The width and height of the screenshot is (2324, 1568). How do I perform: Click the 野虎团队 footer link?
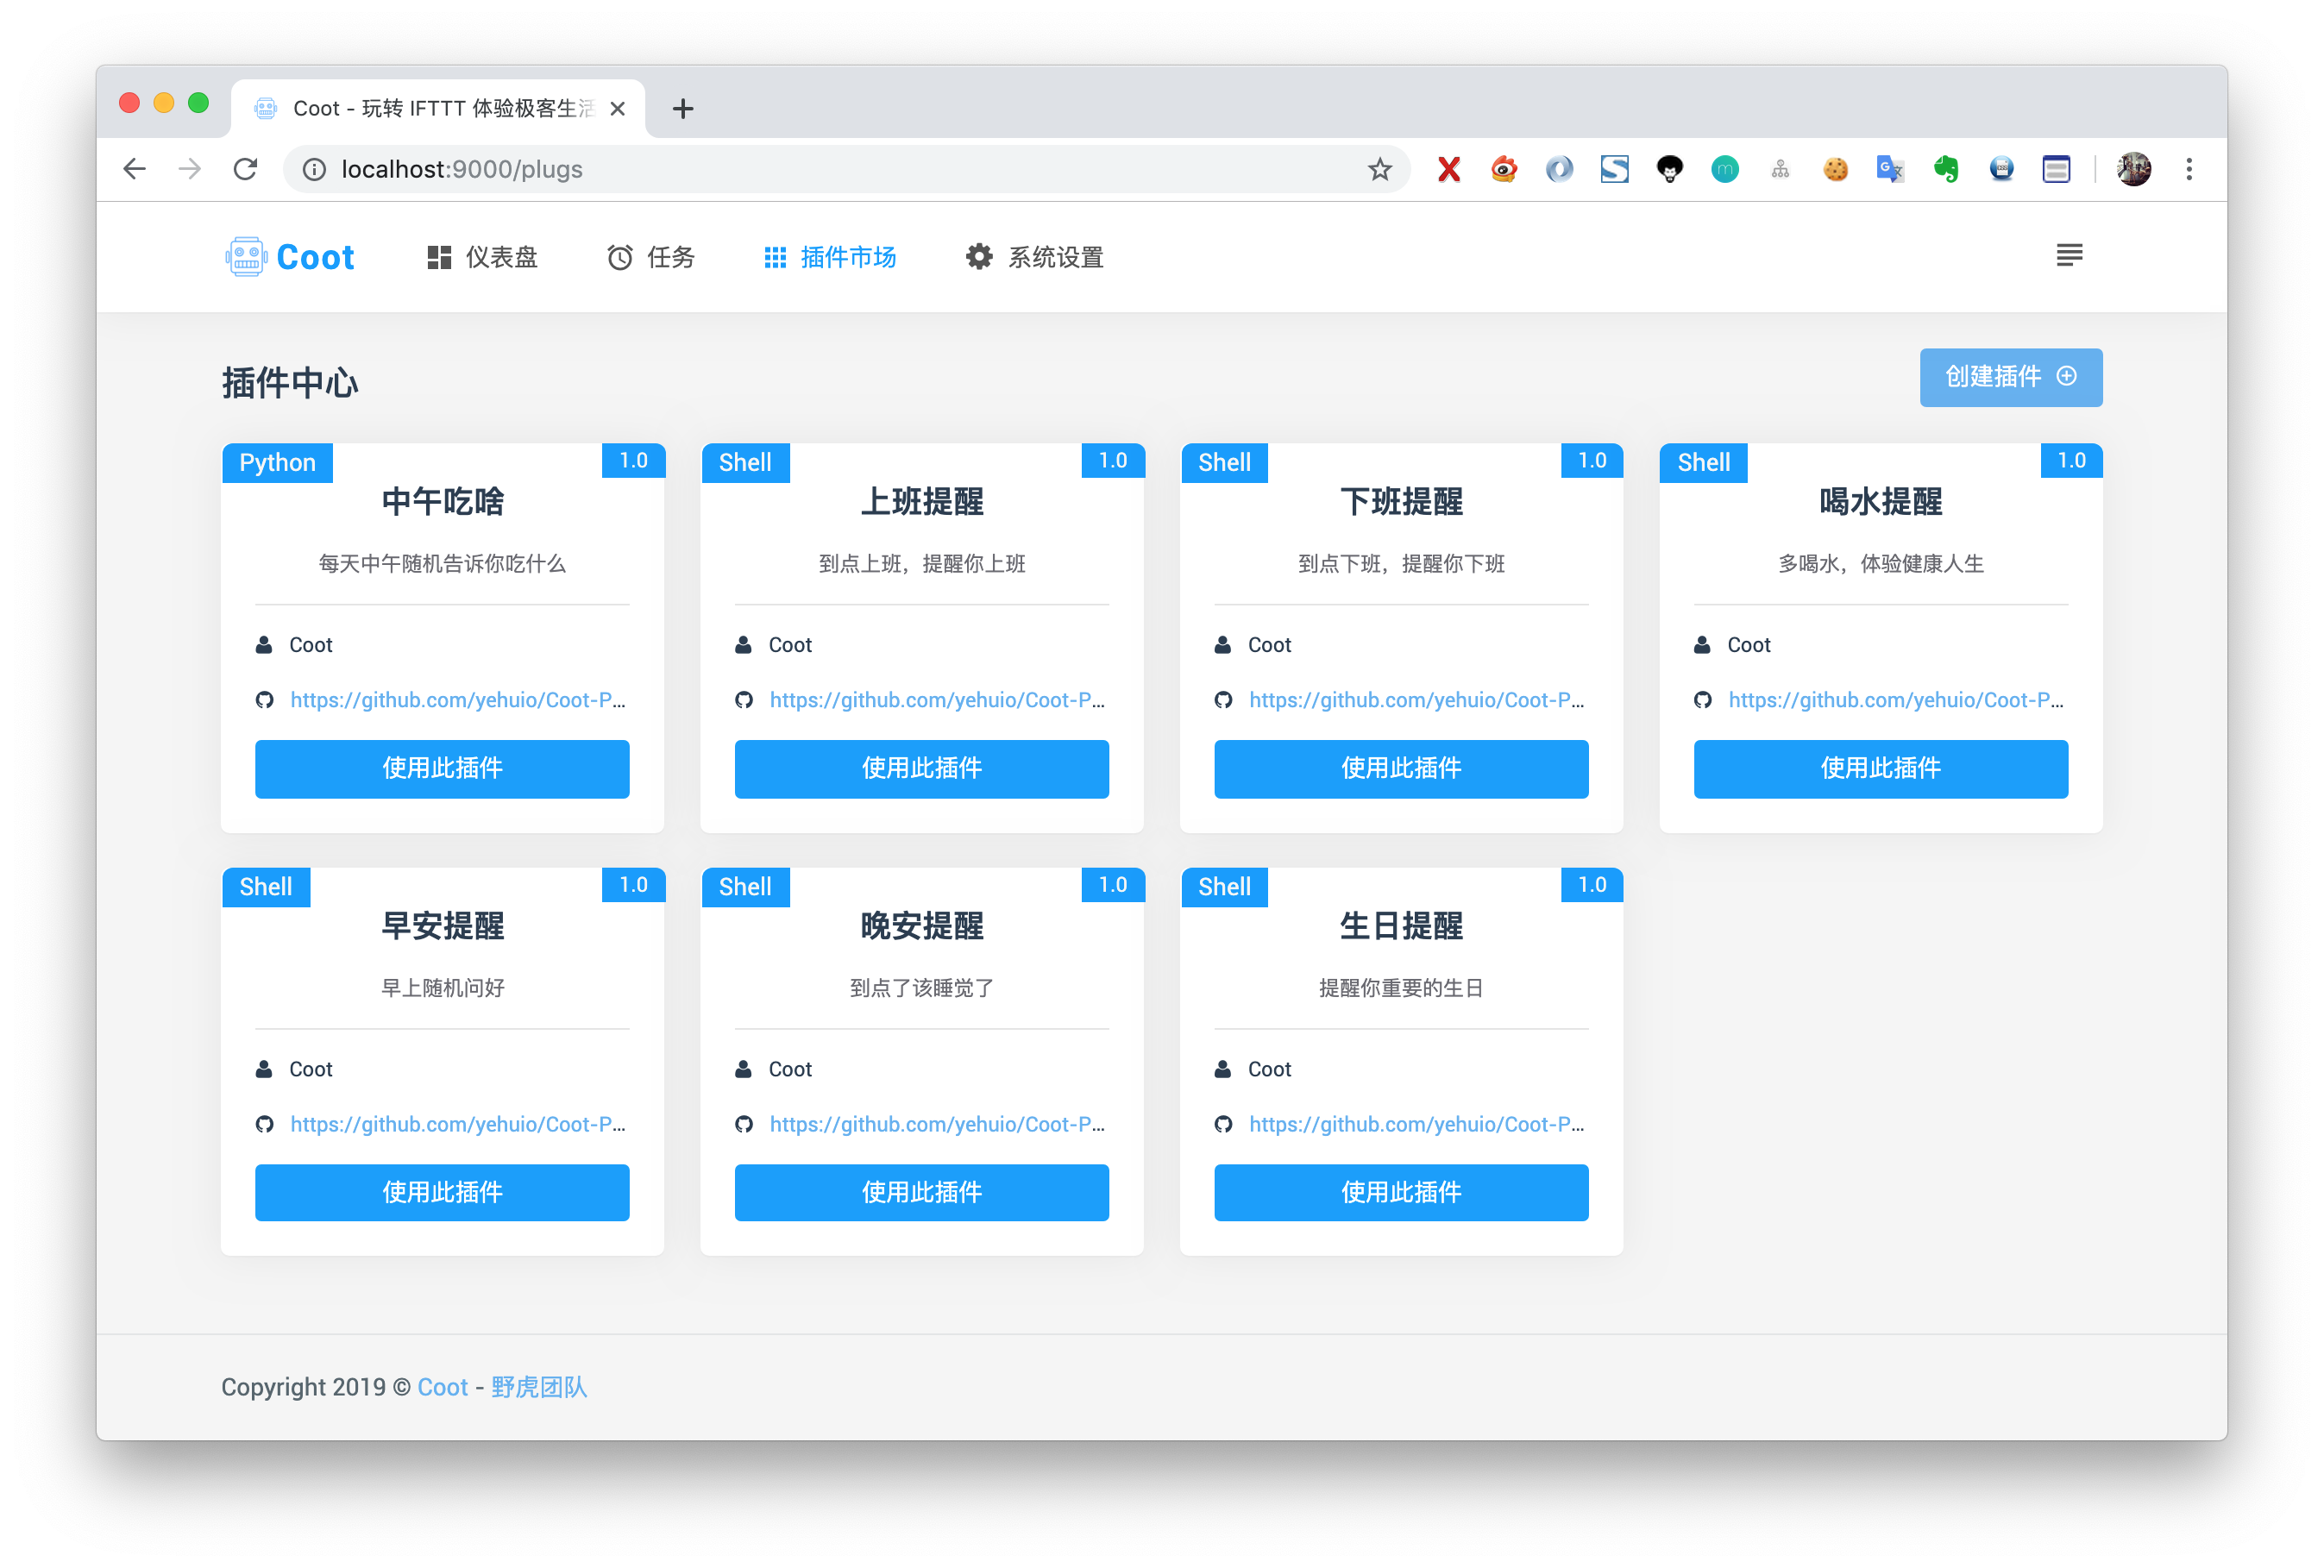539,1387
